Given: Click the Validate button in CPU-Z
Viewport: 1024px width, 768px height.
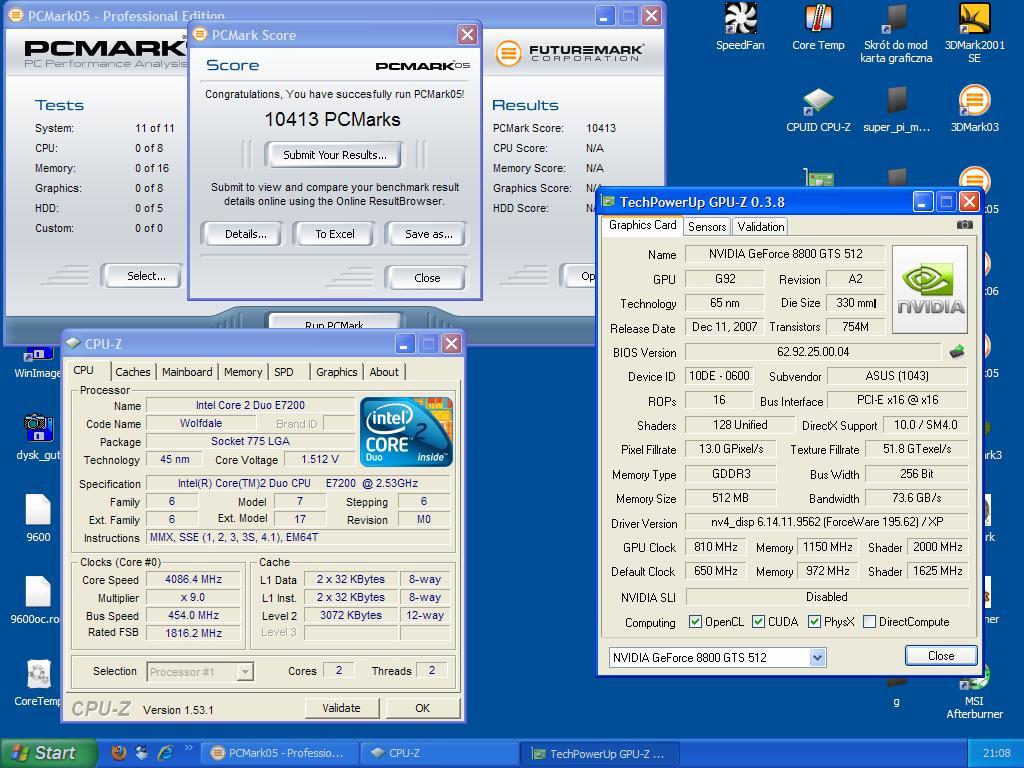Looking at the screenshot, I should tap(341, 708).
